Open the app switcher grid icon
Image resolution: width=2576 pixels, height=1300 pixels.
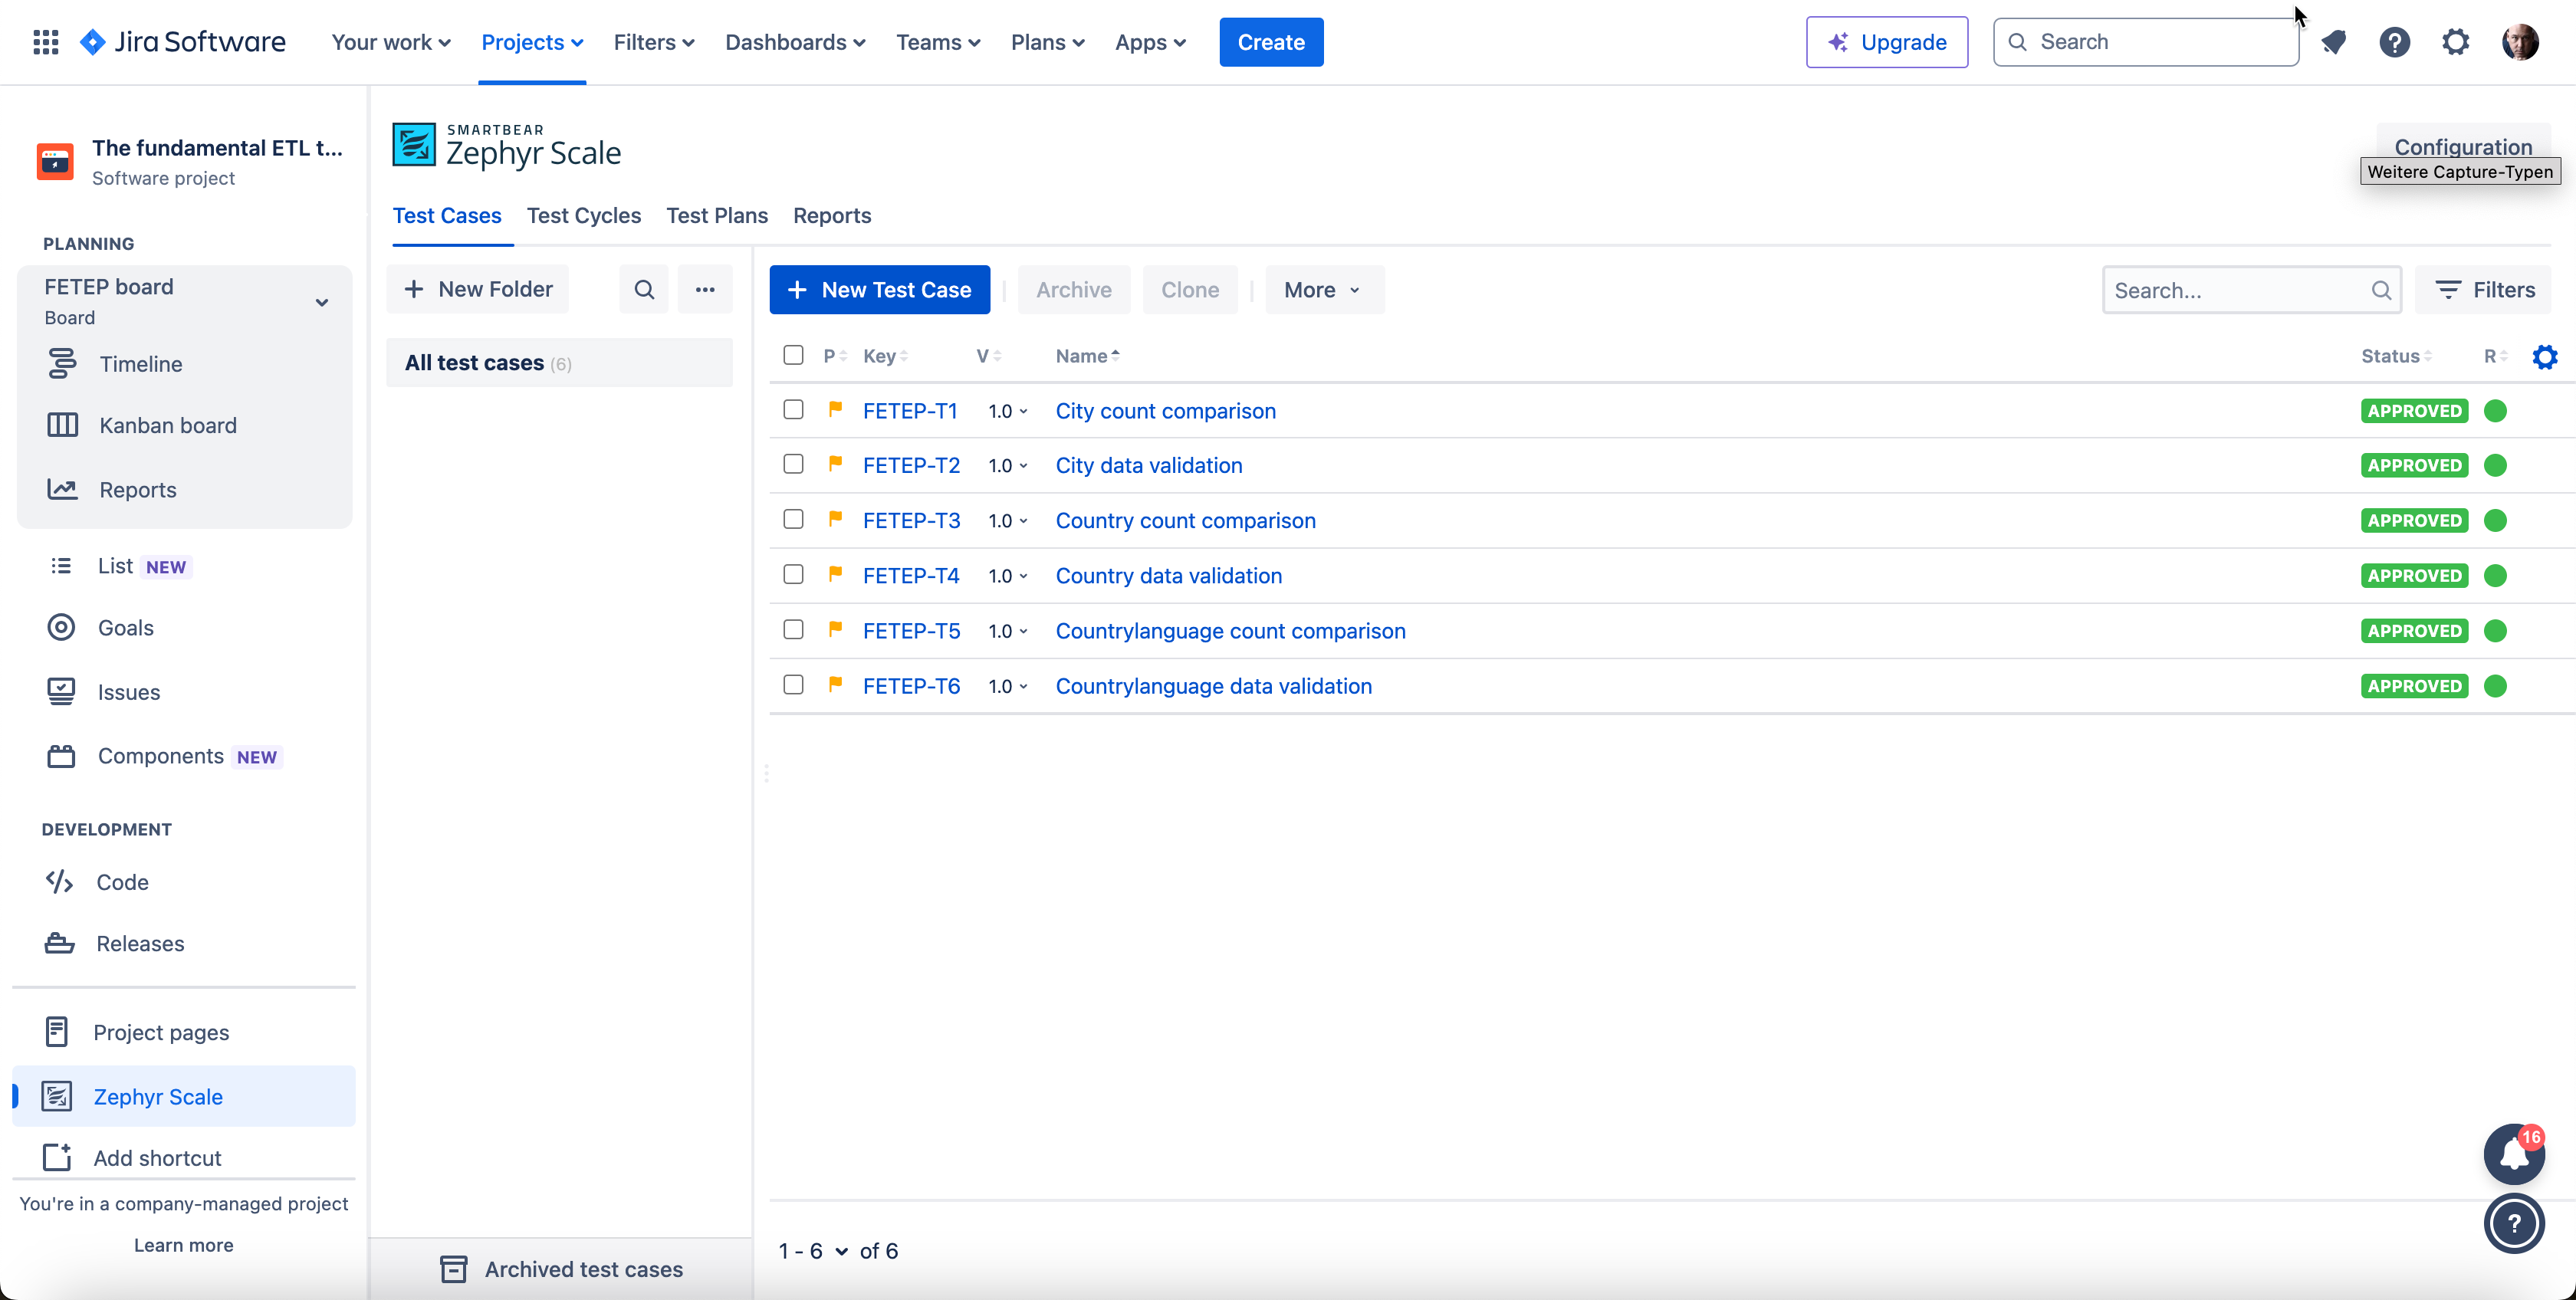pyautogui.click(x=46, y=42)
